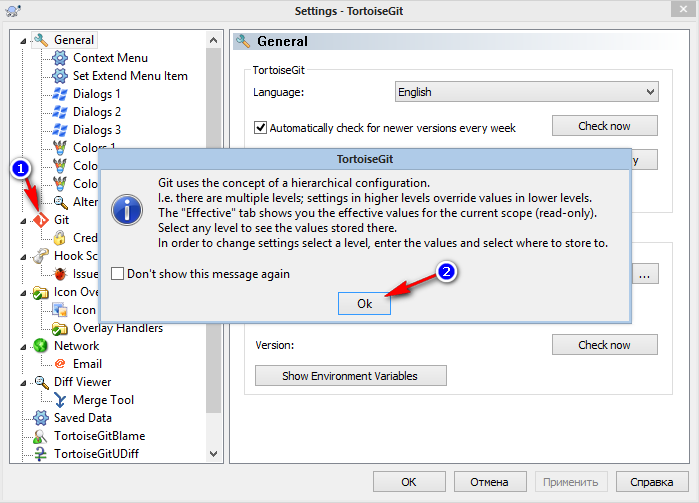Click the Saved Data gear icon
Image resolution: width=699 pixels, height=503 pixels.
coord(41,418)
